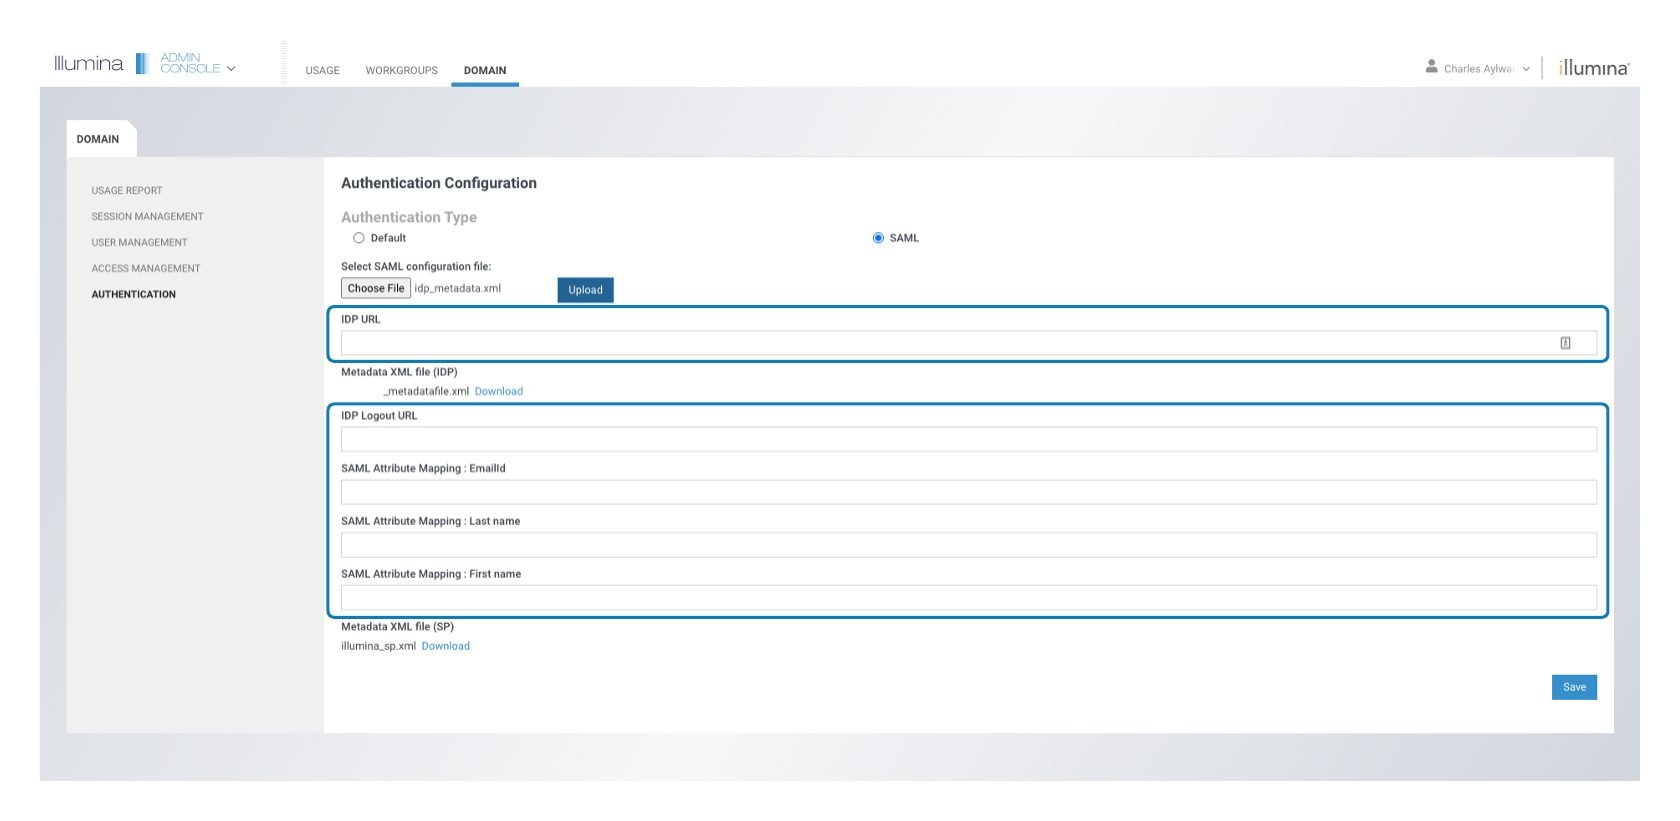1680x821 pixels.
Task: Select the Default authentication type
Action: click(359, 238)
